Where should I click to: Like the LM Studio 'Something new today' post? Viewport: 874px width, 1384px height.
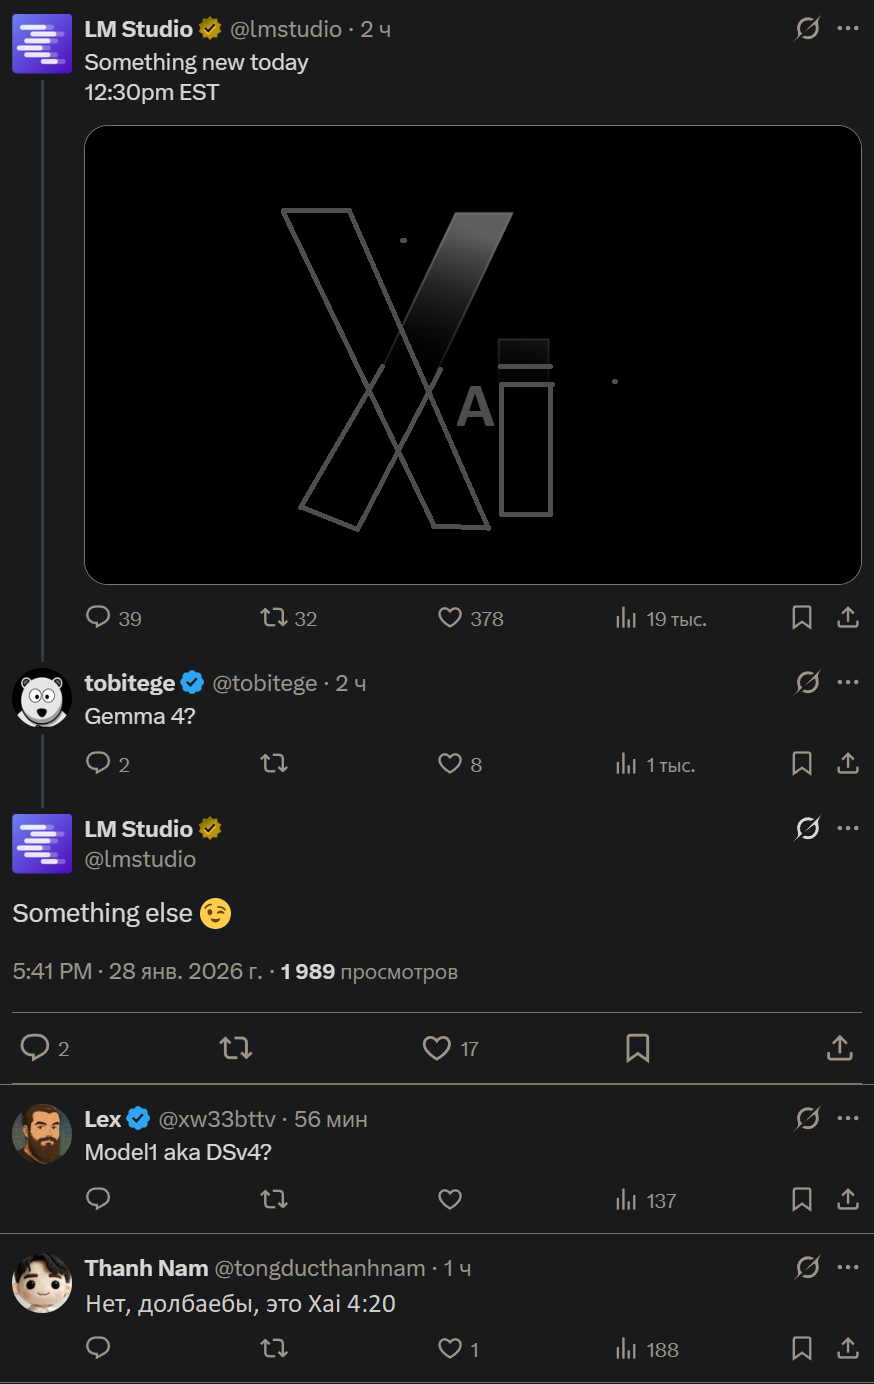pos(450,618)
